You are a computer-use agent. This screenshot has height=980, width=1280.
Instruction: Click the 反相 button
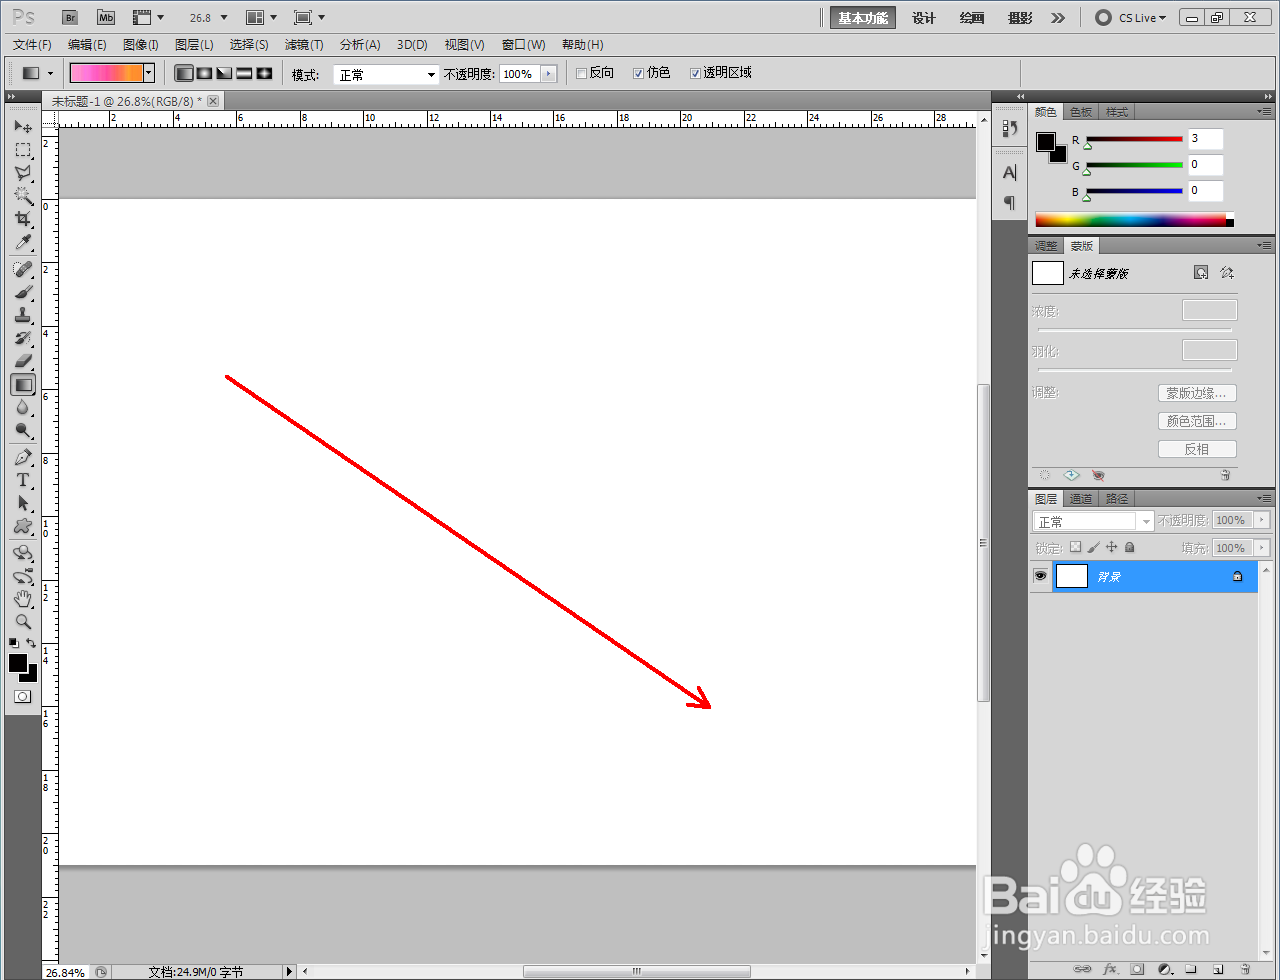click(x=1197, y=450)
